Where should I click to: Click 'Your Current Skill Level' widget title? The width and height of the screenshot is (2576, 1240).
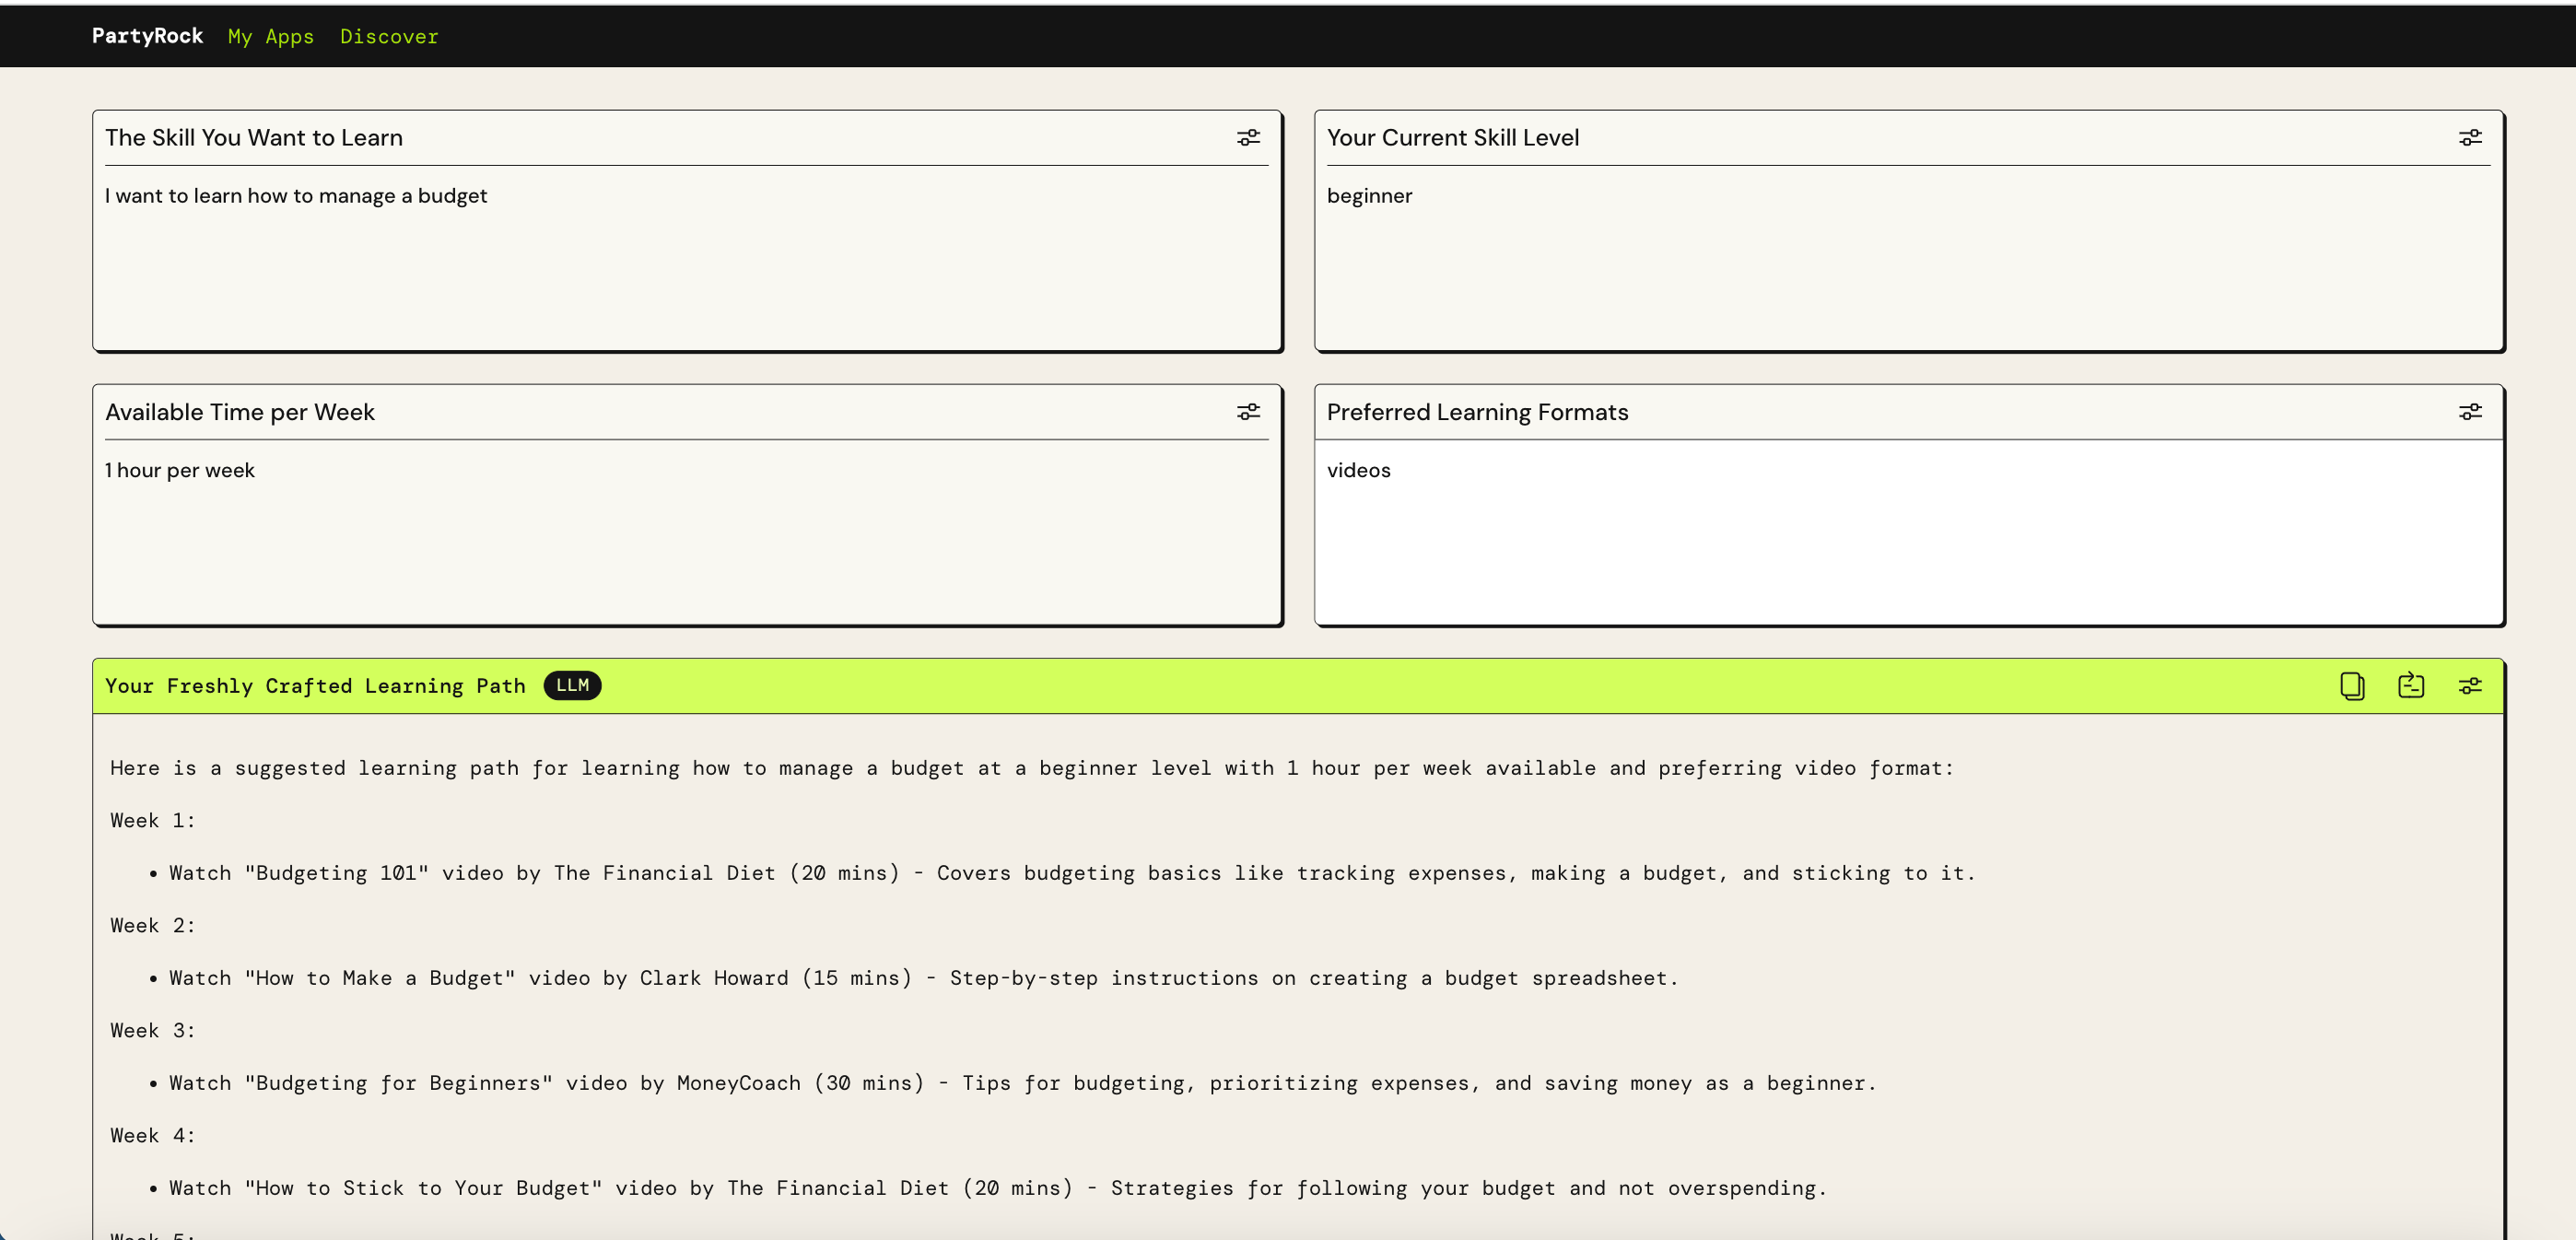(1453, 137)
